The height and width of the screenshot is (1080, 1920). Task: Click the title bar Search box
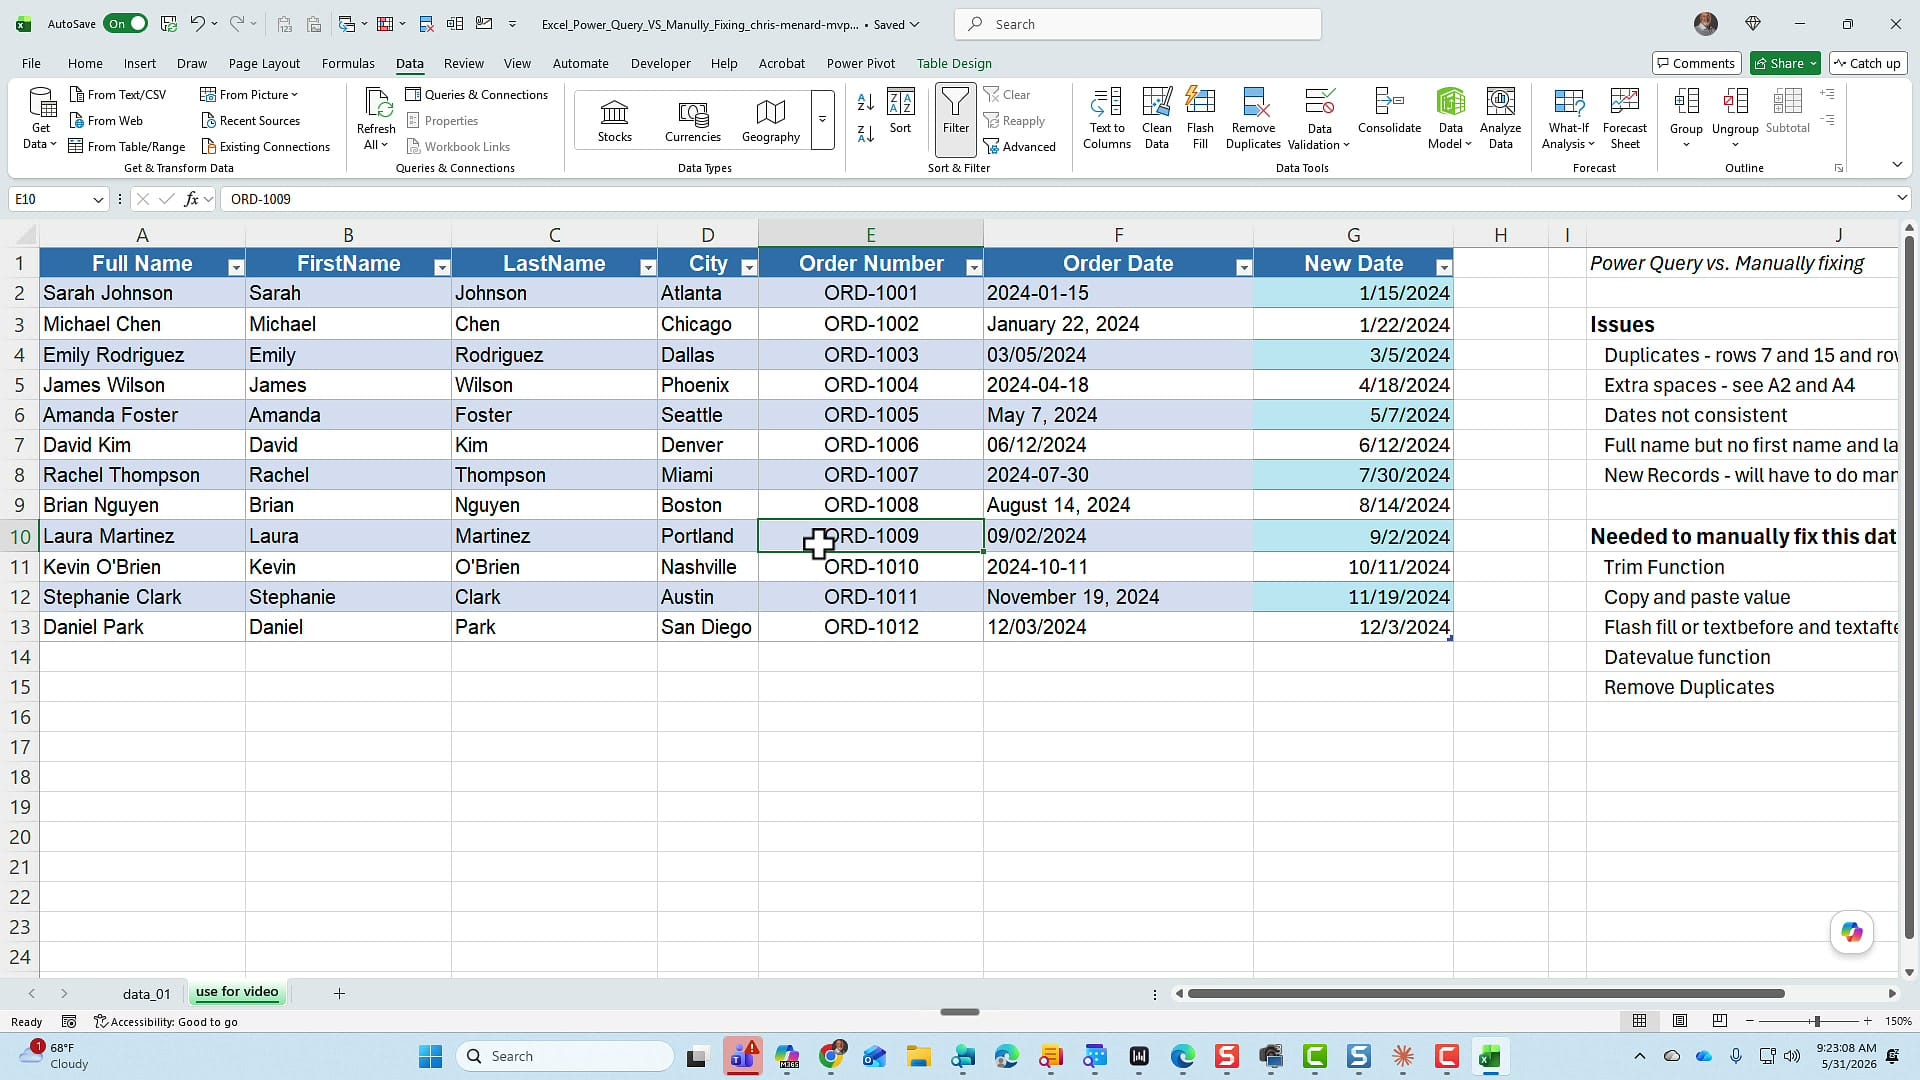[1138, 24]
